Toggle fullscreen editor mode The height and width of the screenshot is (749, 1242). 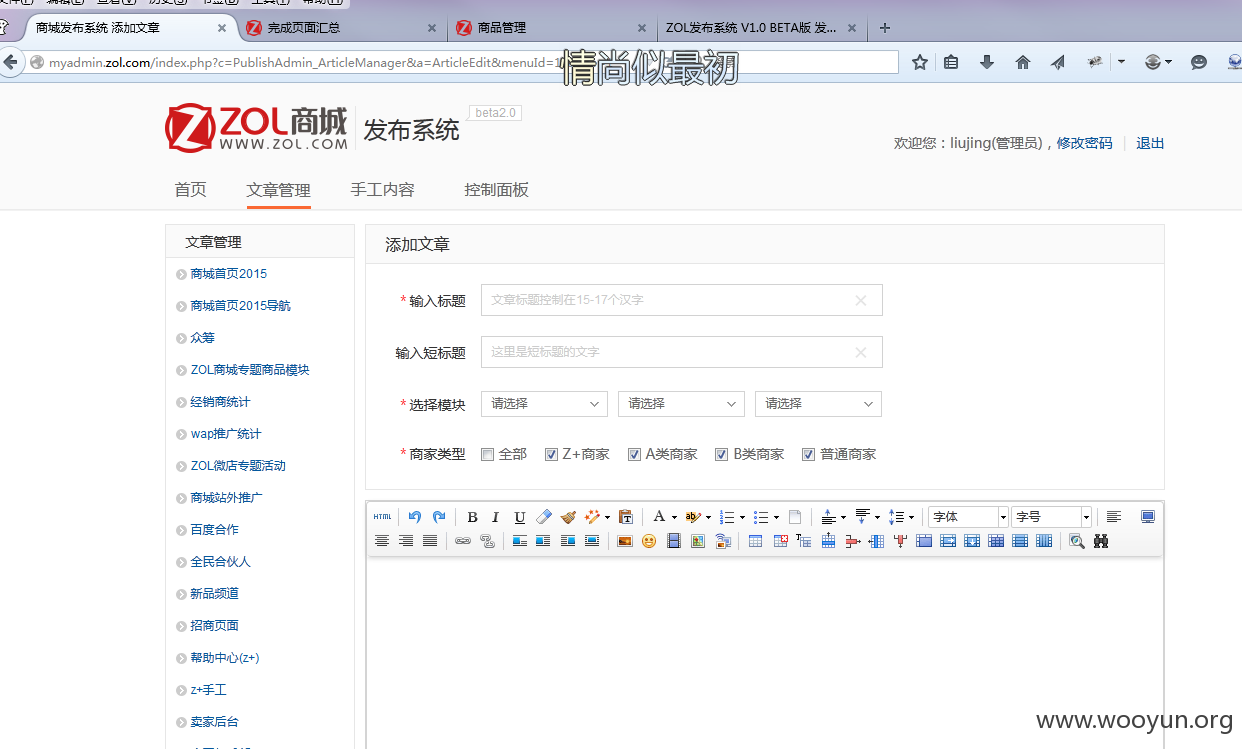pyautogui.click(x=1147, y=517)
